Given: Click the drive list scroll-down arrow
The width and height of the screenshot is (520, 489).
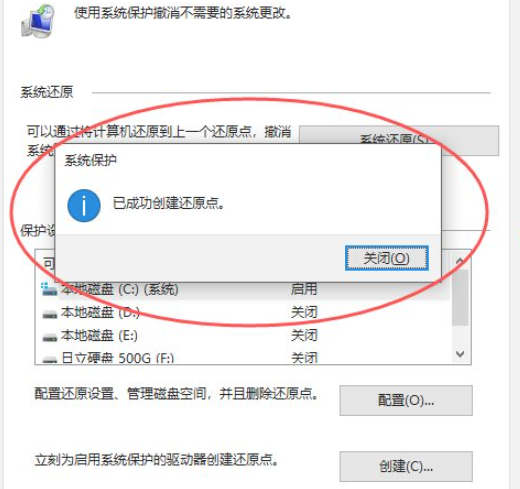Looking at the screenshot, I should (x=460, y=354).
